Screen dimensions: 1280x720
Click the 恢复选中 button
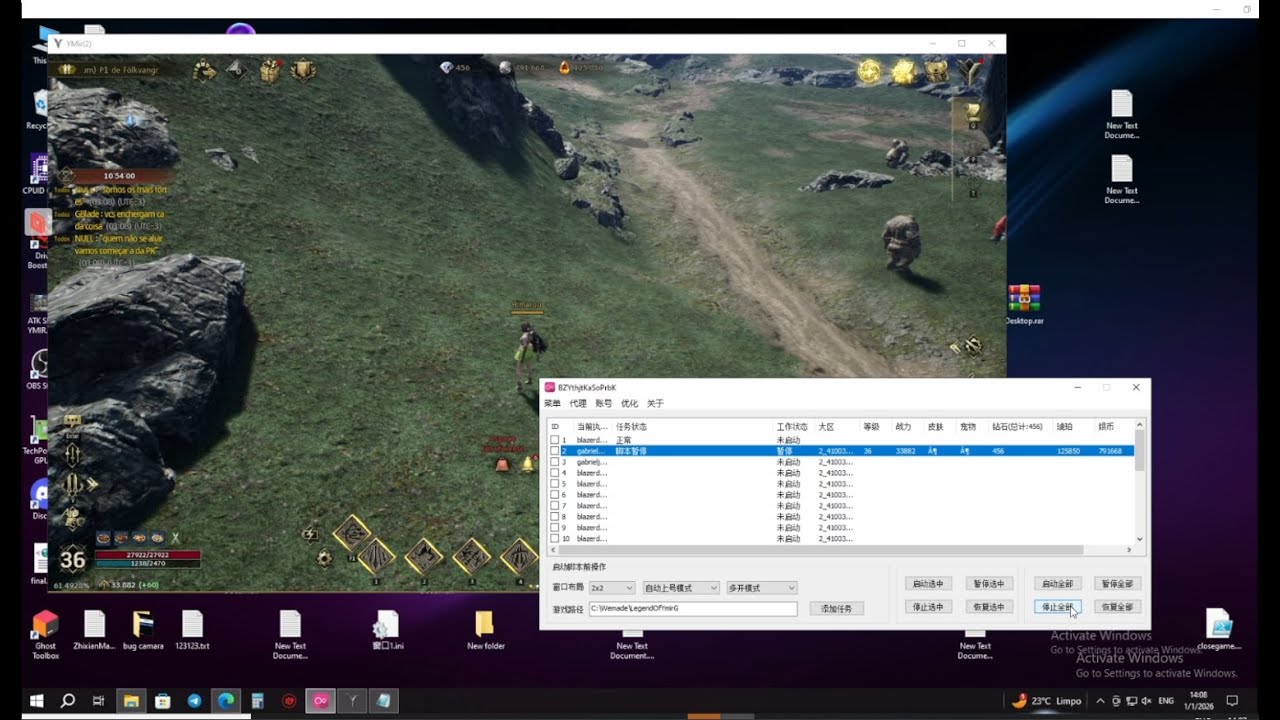(989, 607)
